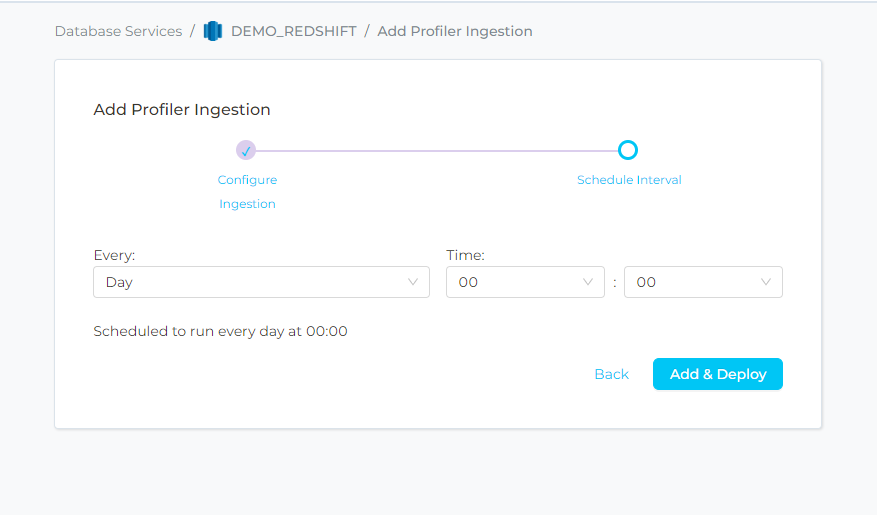The width and height of the screenshot is (877, 515).
Task: Select the Schedule Interval step label
Action: pos(629,180)
